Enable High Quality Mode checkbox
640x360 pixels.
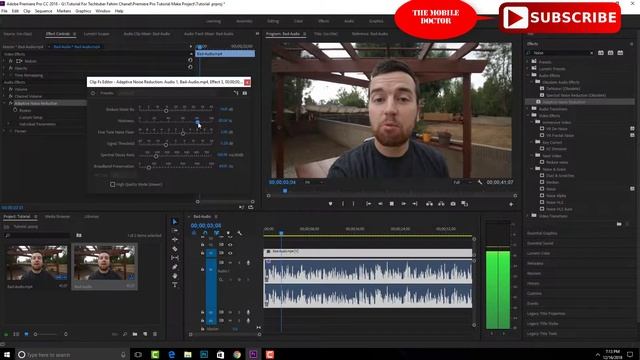click(113, 184)
